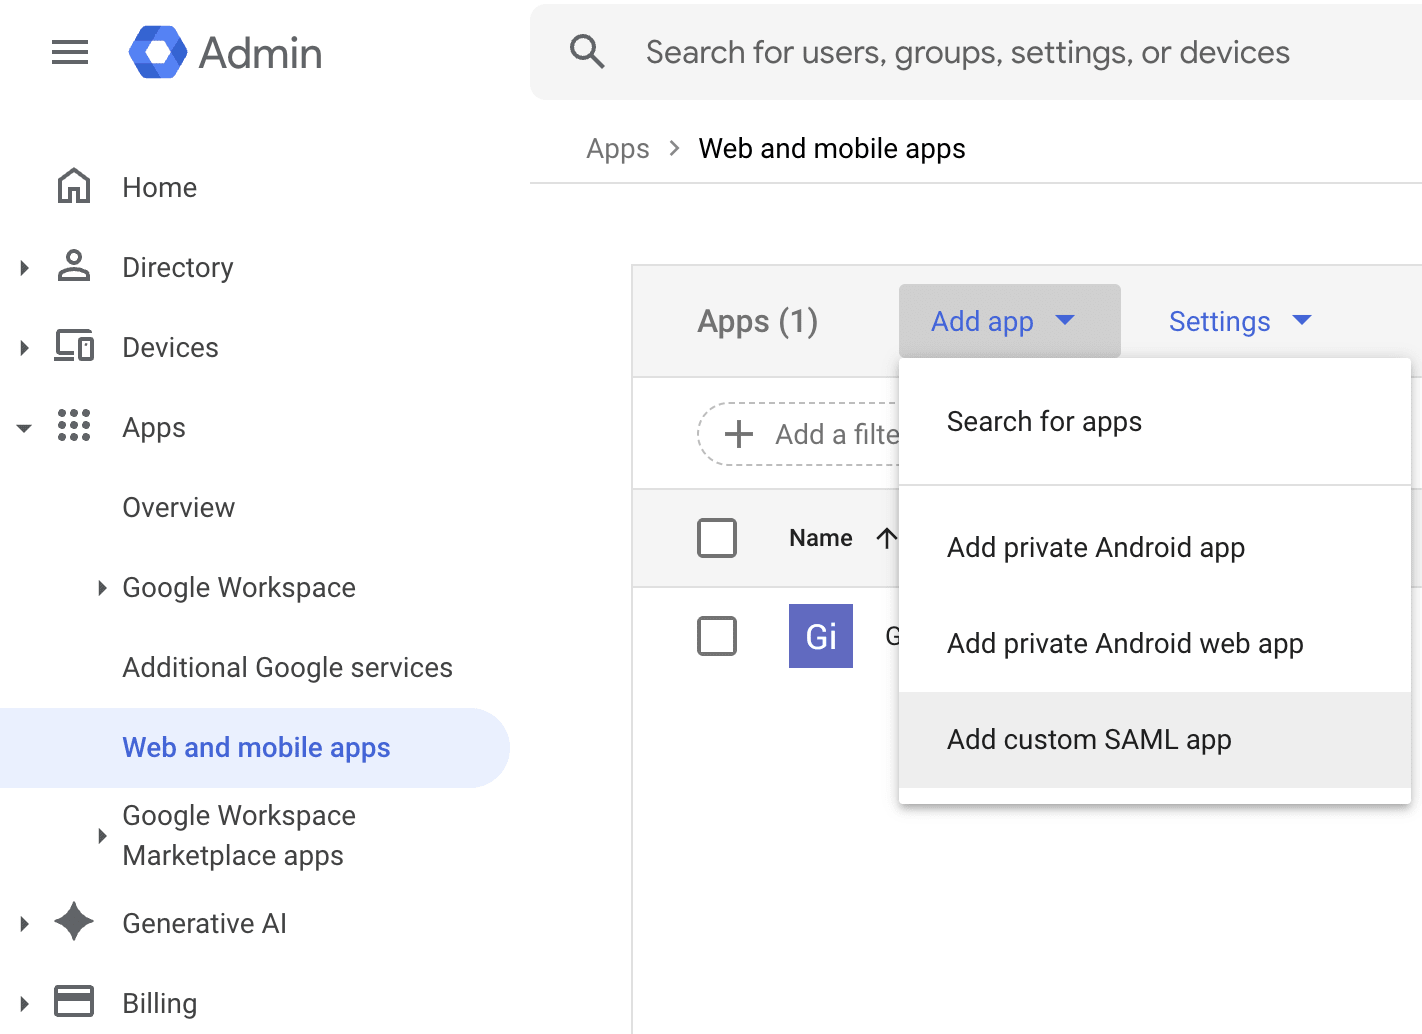The height and width of the screenshot is (1034, 1422).
Task: Choose Add private Android app
Action: coord(1096,547)
